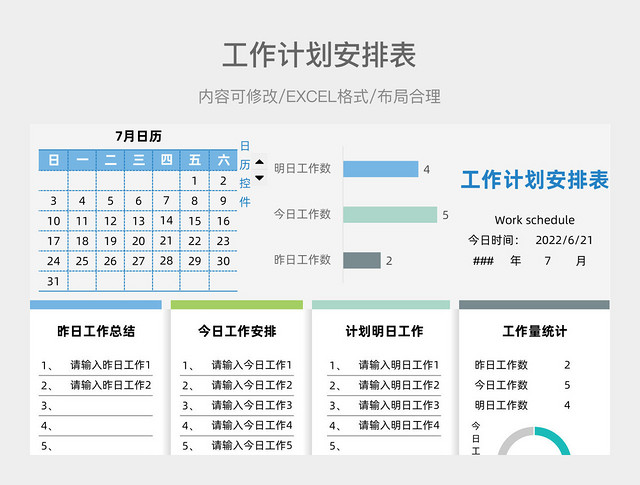Select day 14 in the calendar
This screenshot has height=485, width=640.
pos(166,220)
